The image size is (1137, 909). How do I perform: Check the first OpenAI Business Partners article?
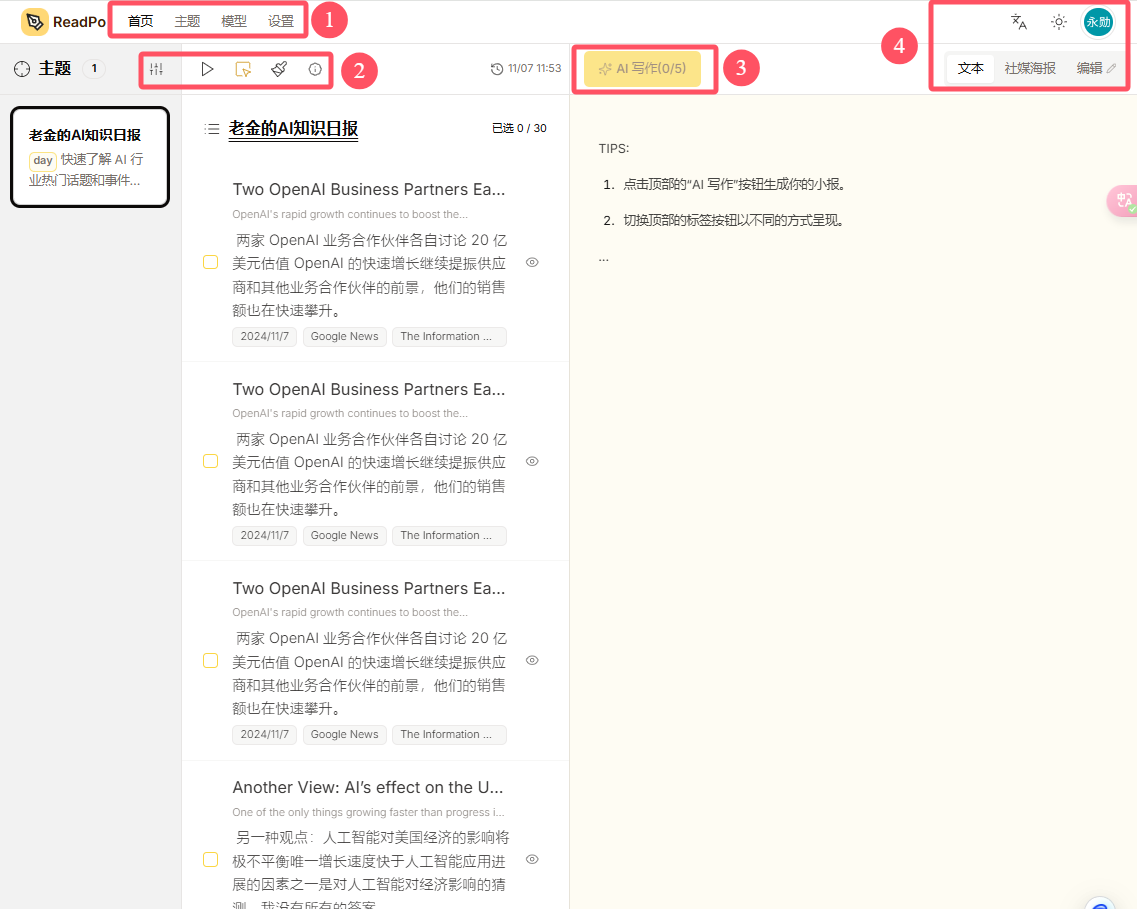210,262
